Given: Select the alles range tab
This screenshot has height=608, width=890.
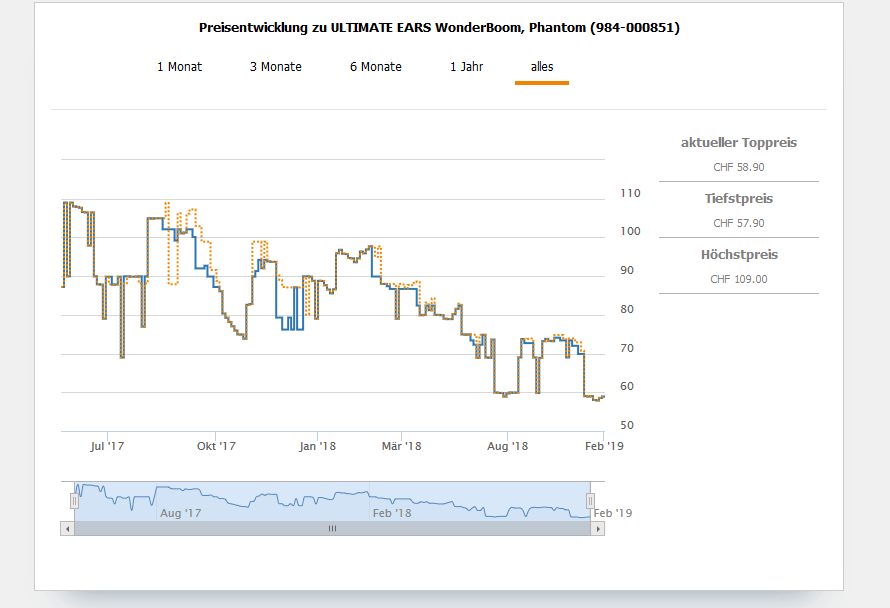Looking at the screenshot, I should coord(542,67).
